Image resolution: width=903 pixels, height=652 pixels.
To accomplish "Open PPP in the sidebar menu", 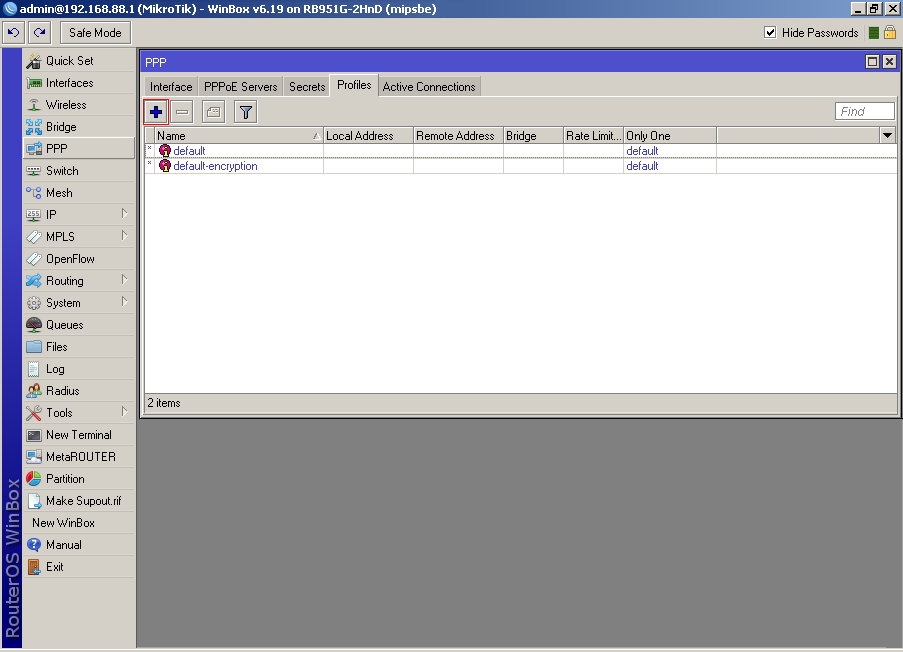I will tap(79, 149).
